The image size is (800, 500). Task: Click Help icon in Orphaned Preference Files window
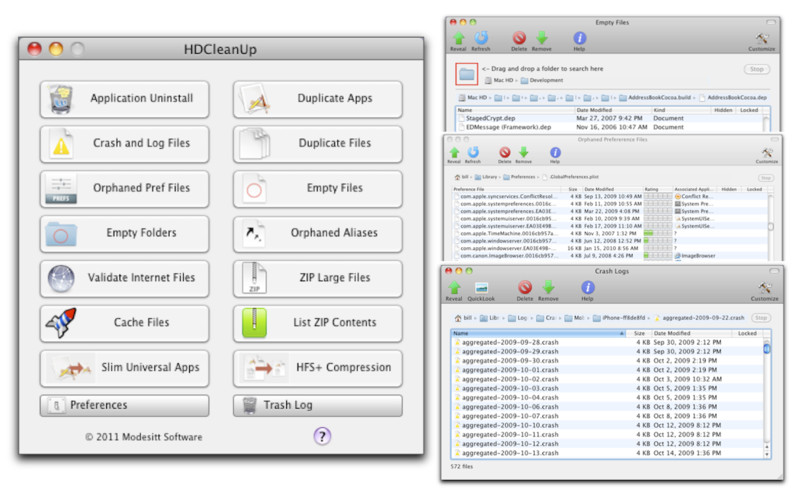click(x=555, y=155)
